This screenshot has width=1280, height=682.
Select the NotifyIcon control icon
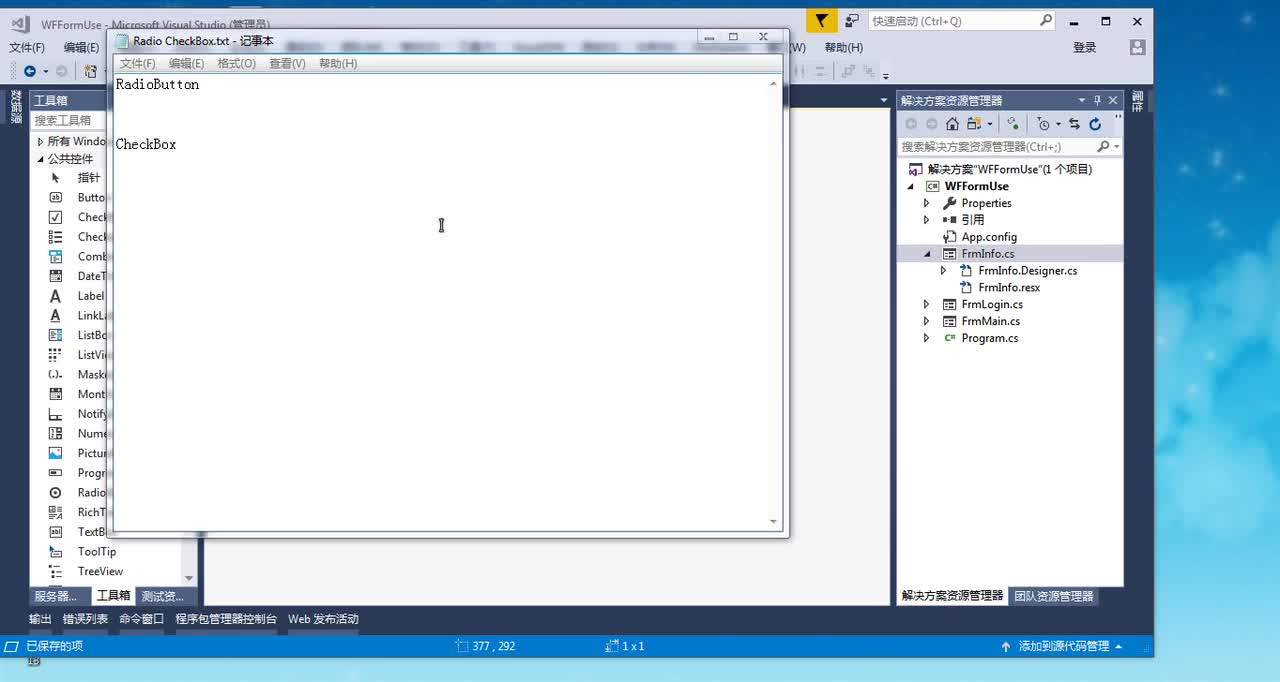click(56, 414)
